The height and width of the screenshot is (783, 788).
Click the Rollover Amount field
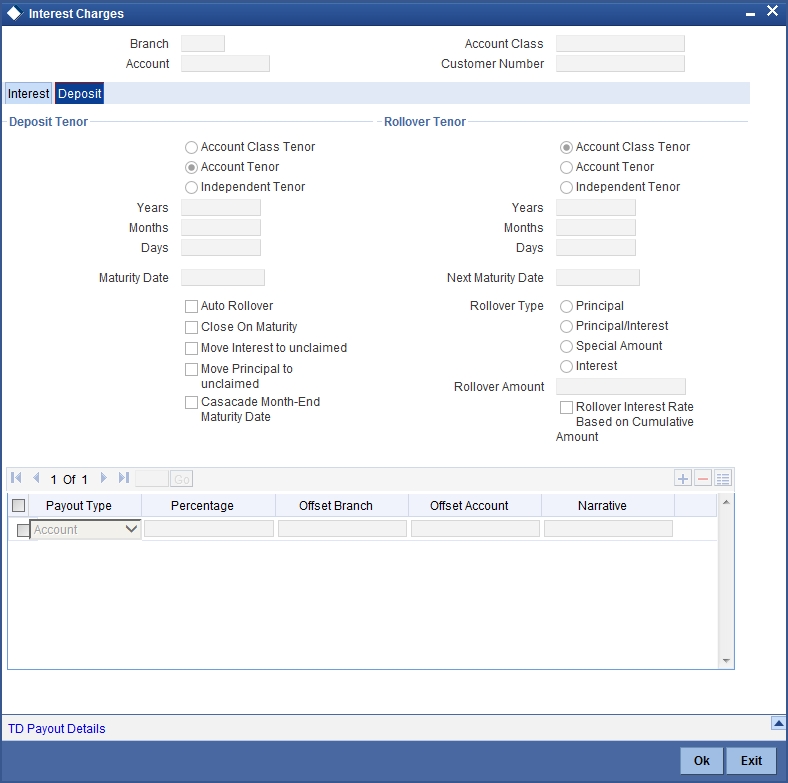click(621, 386)
